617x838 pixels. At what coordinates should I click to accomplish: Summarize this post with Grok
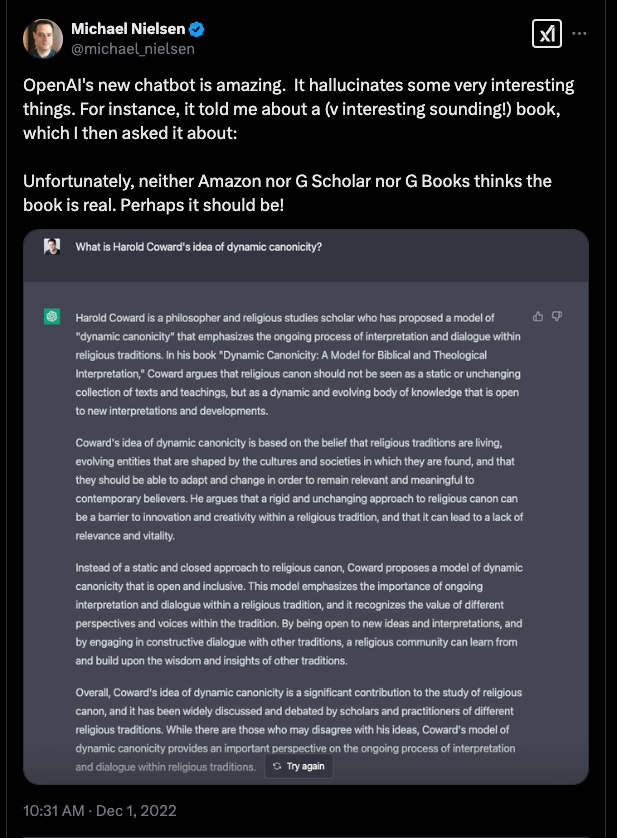[x=547, y=31]
